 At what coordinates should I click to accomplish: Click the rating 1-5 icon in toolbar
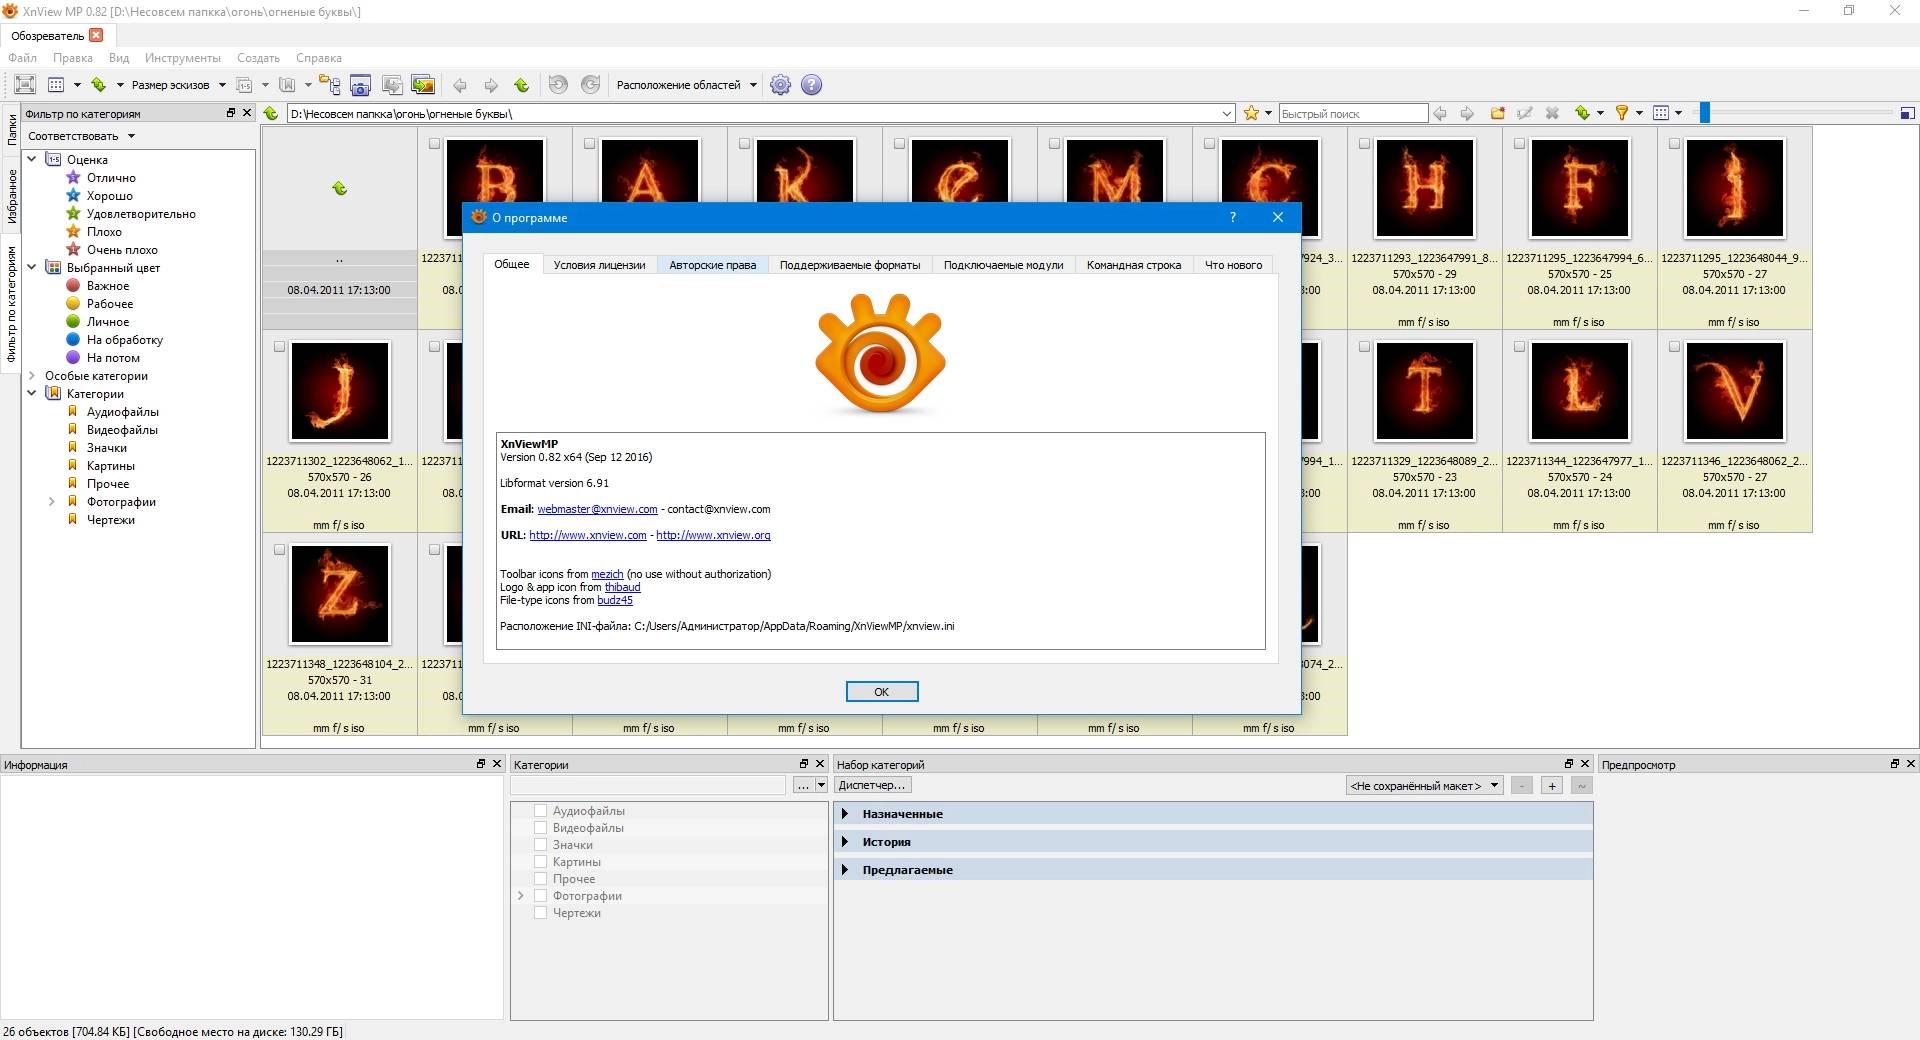[x=244, y=85]
